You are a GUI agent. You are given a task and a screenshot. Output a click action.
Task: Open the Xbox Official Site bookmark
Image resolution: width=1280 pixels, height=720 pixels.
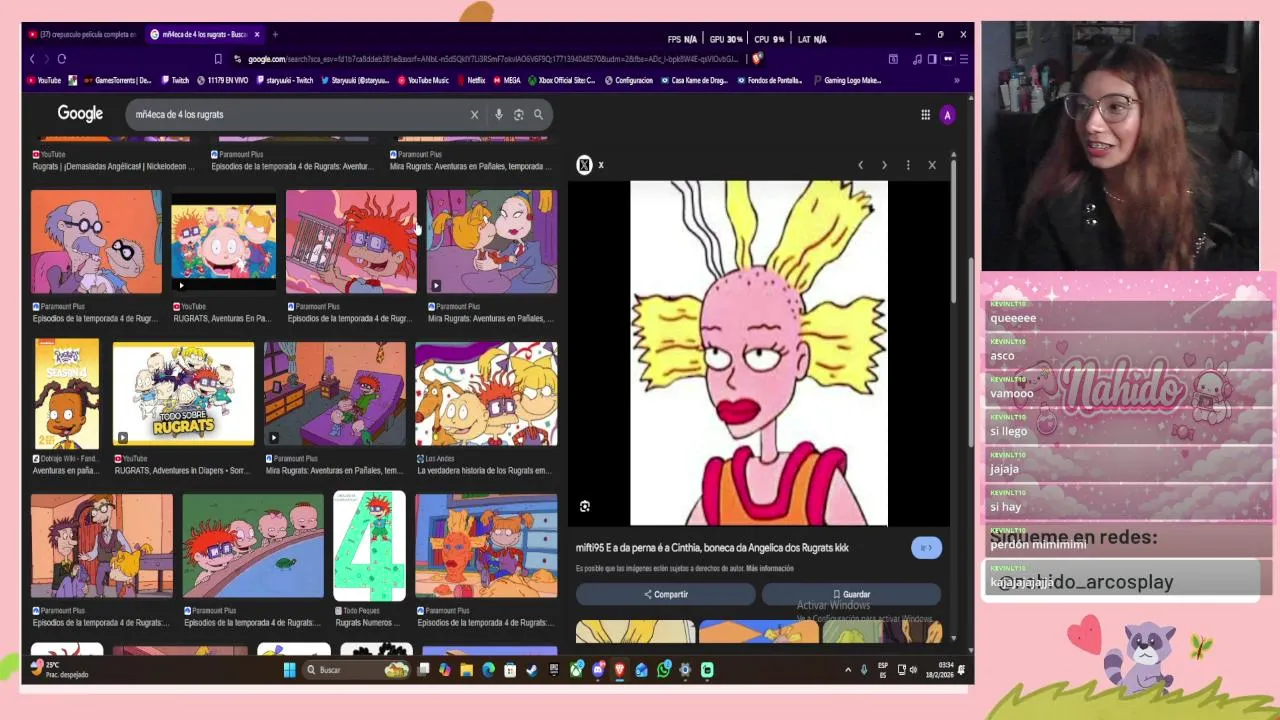coord(562,81)
